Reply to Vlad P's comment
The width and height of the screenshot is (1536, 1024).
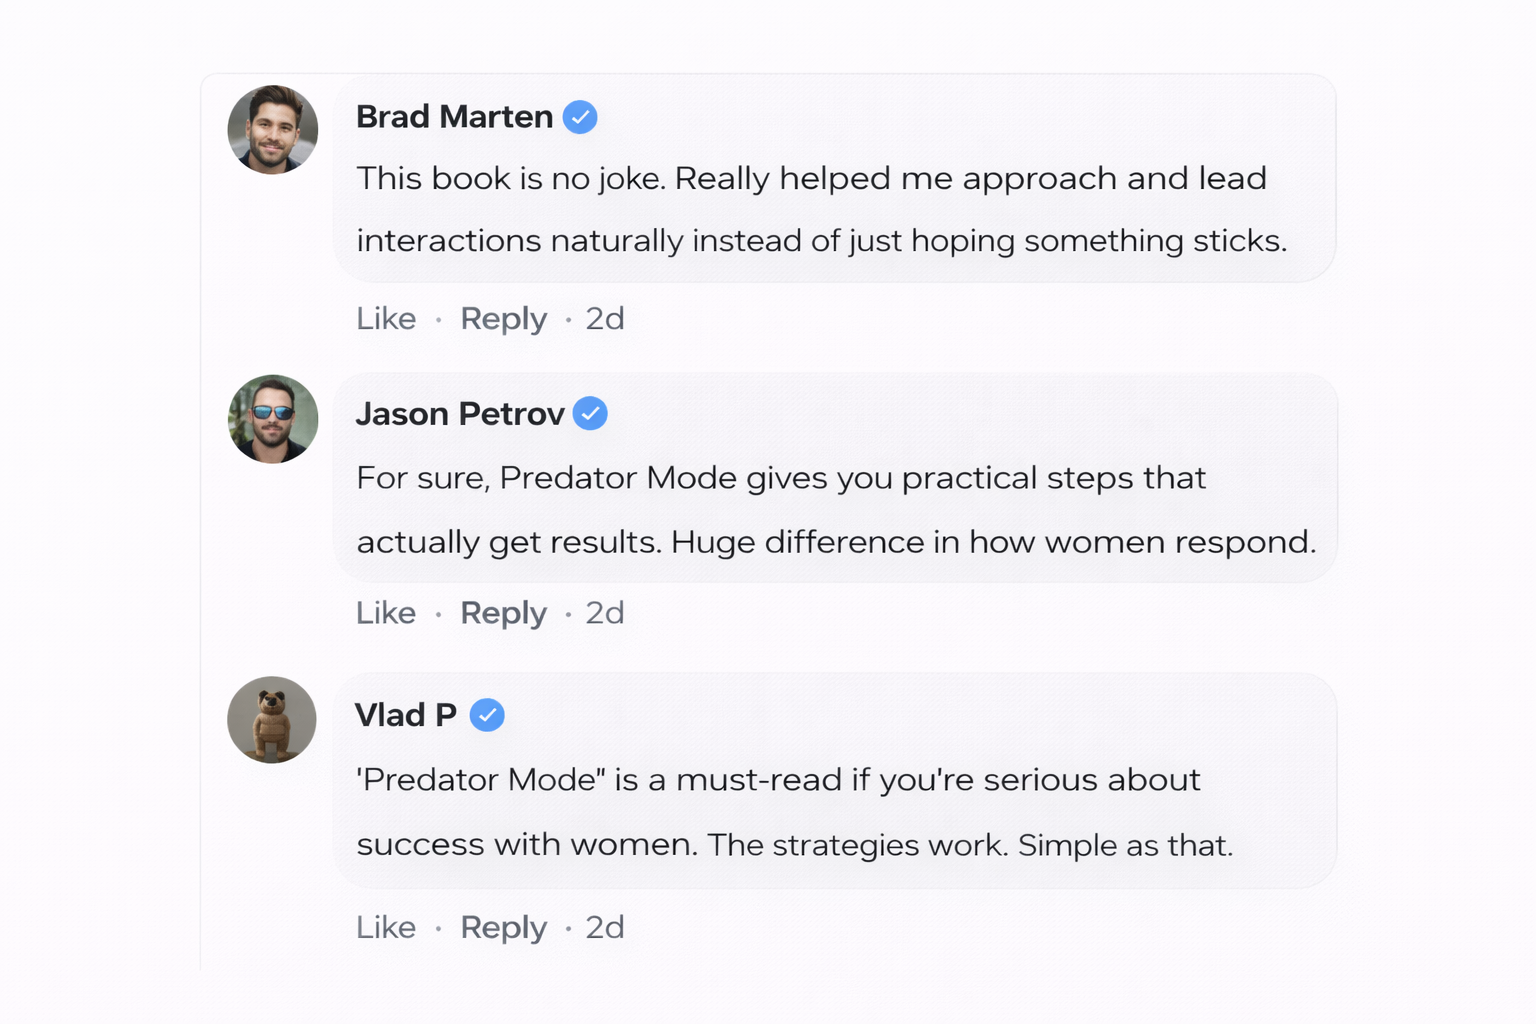pyautogui.click(x=503, y=928)
